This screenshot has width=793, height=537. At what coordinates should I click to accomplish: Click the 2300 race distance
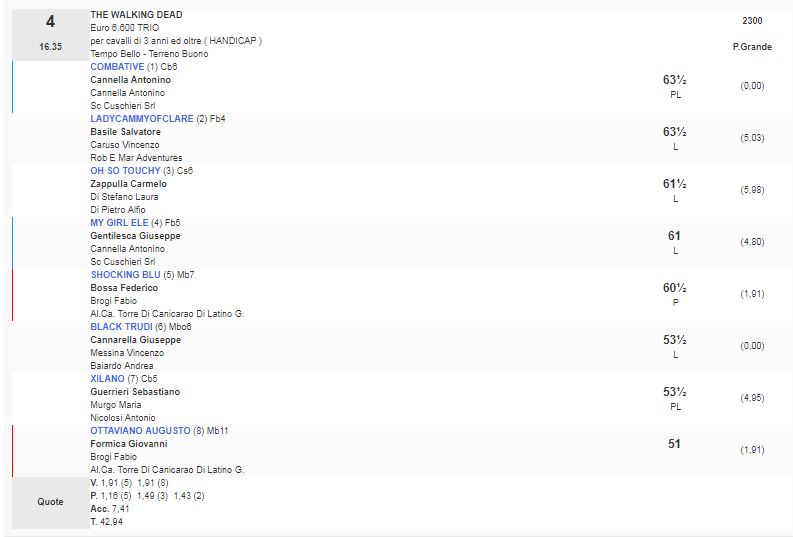(x=751, y=21)
